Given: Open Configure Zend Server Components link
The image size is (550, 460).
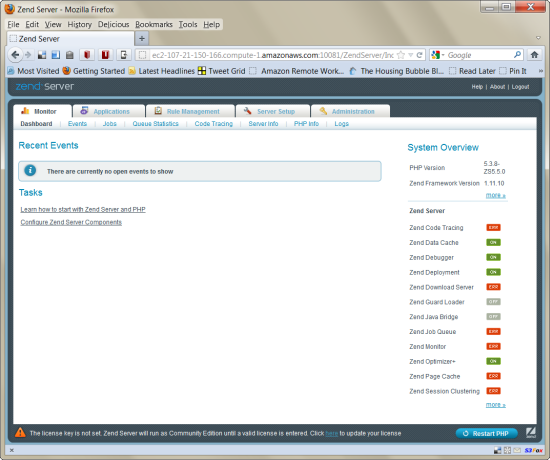Looking at the screenshot, I should [x=71, y=222].
